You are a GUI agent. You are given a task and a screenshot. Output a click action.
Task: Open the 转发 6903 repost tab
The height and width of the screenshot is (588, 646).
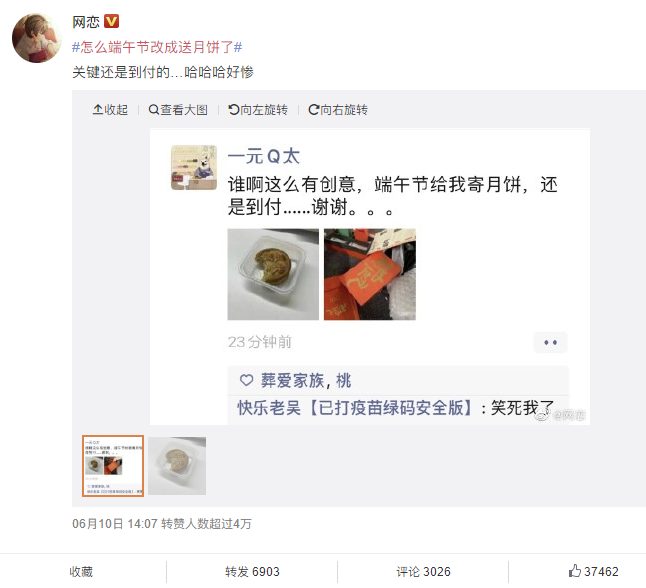click(x=252, y=572)
